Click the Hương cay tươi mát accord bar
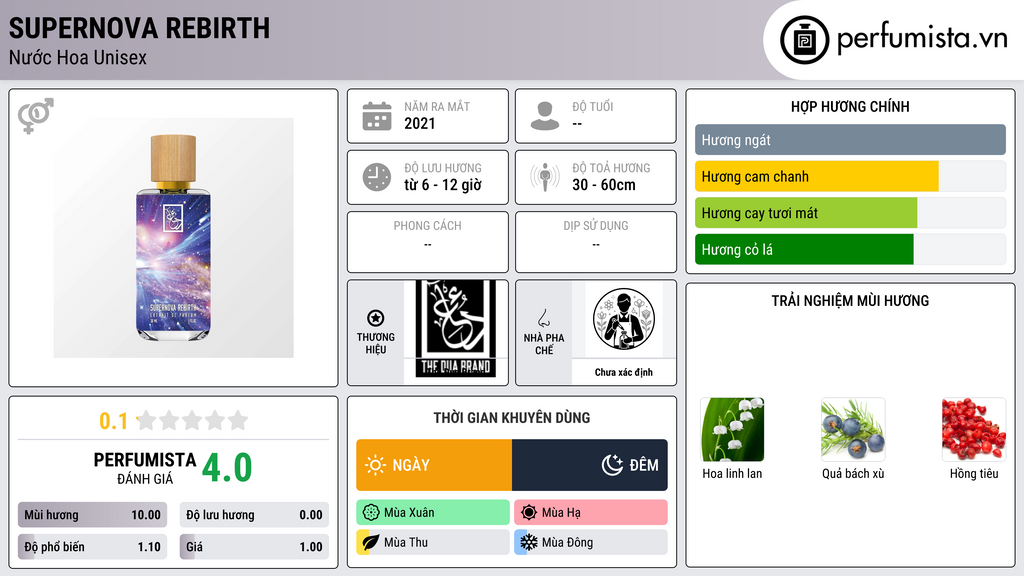 click(x=806, y=213)
